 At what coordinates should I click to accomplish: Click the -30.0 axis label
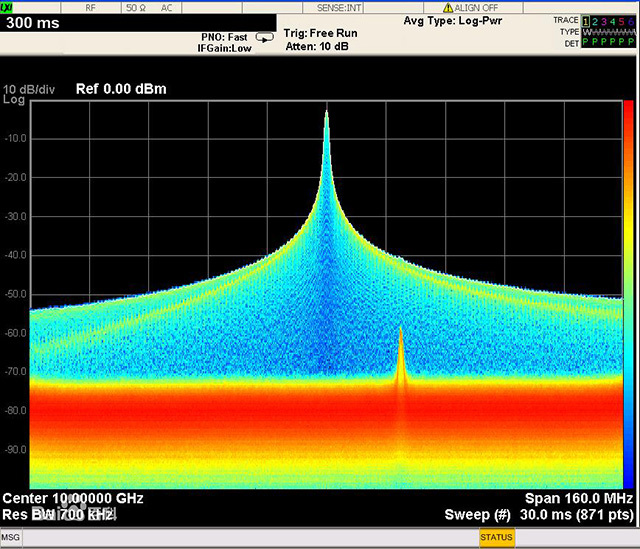(x=16, y=216)
